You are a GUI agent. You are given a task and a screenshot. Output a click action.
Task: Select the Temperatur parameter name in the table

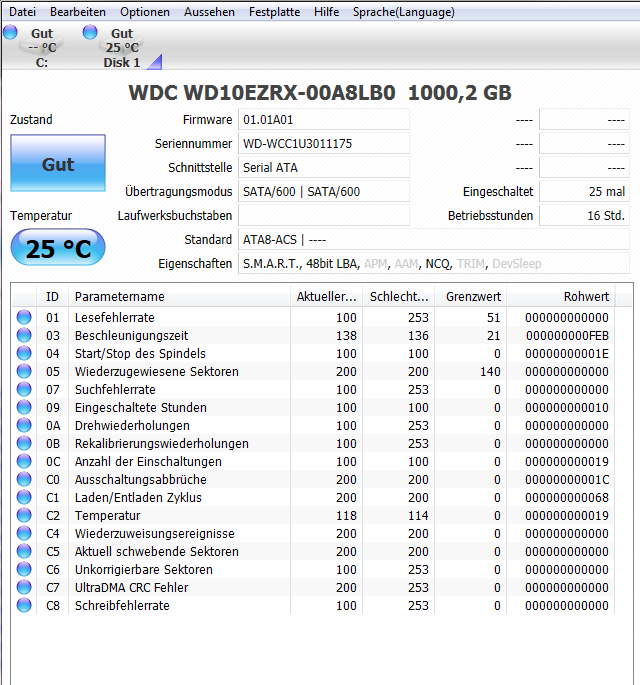pyautogui.click(x=107, y=516)
